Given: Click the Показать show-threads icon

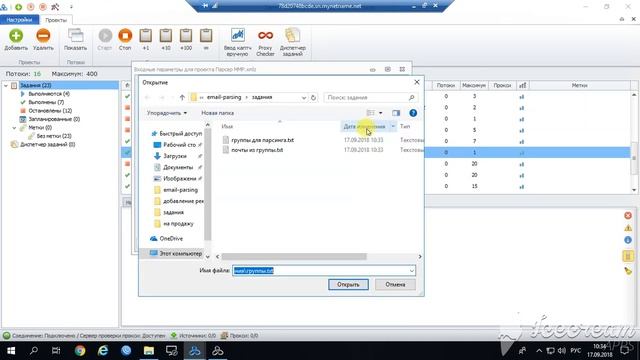Looking at the screenshot, I should (76, 36).
